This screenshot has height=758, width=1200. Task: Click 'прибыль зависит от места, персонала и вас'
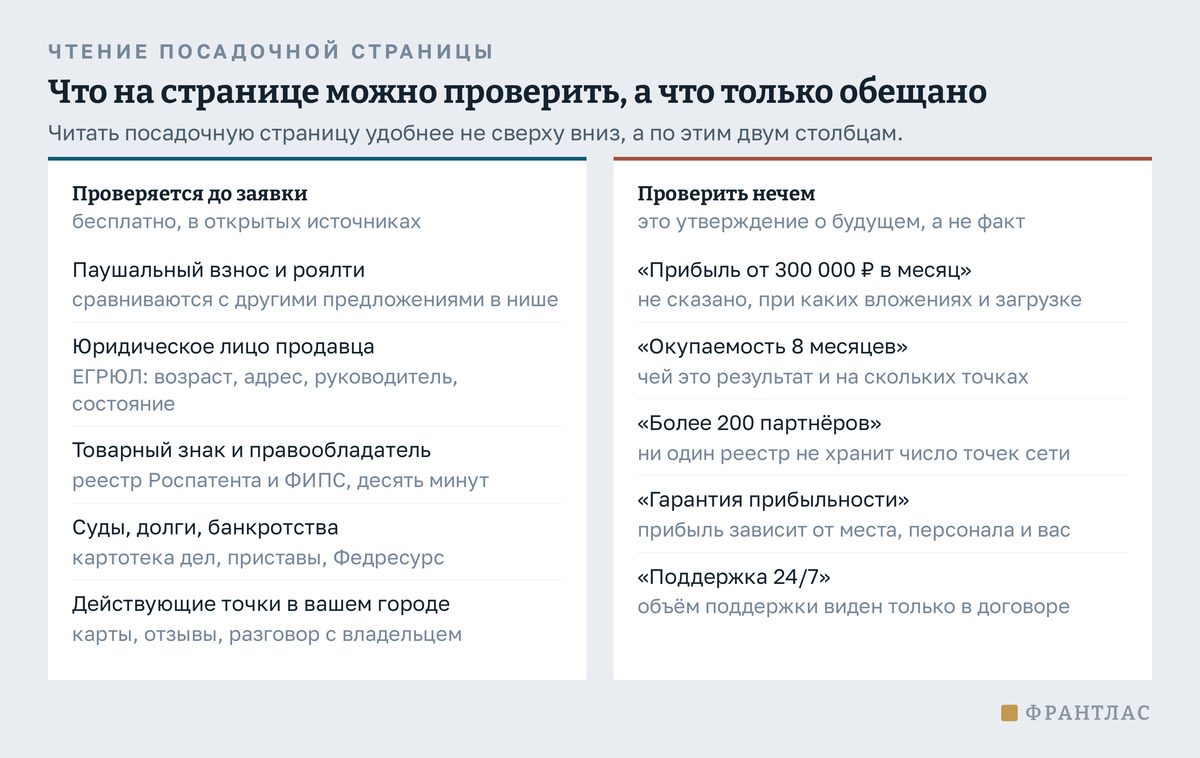tap(854, 529)
